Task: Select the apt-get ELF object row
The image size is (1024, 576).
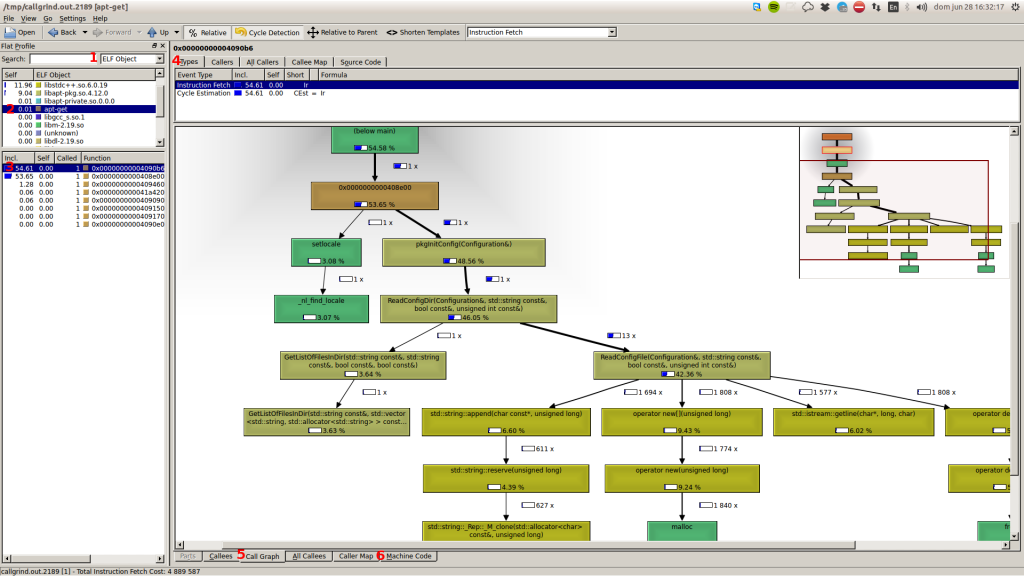Action: click(79, 109)
